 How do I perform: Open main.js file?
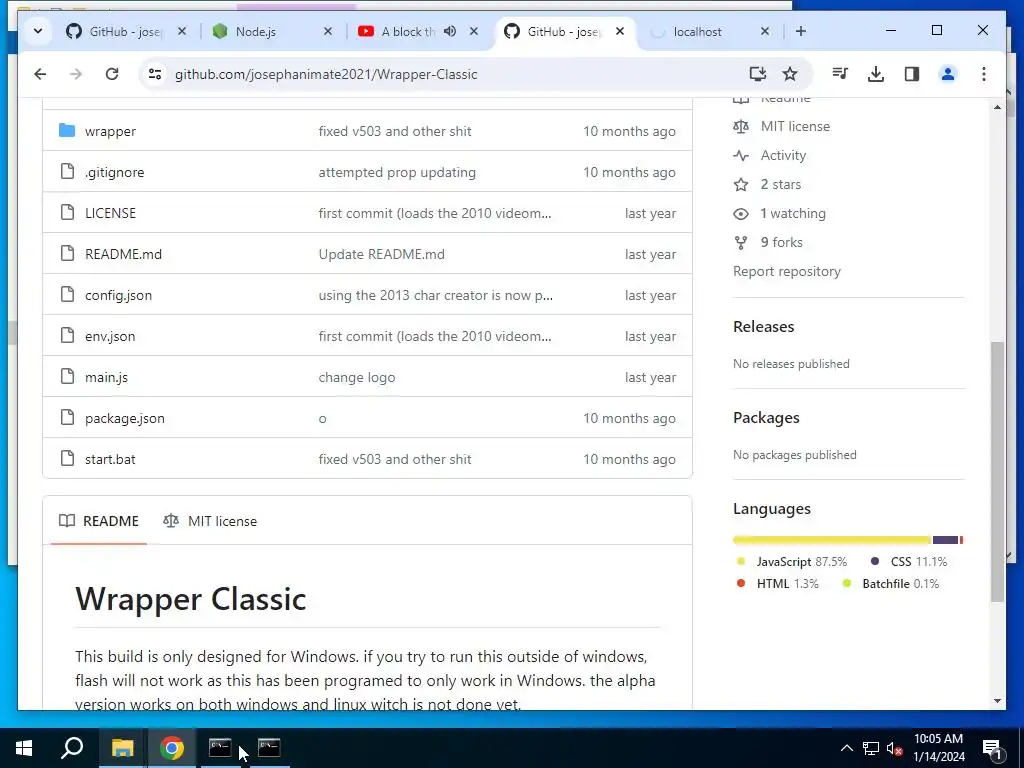click(106, 377)
